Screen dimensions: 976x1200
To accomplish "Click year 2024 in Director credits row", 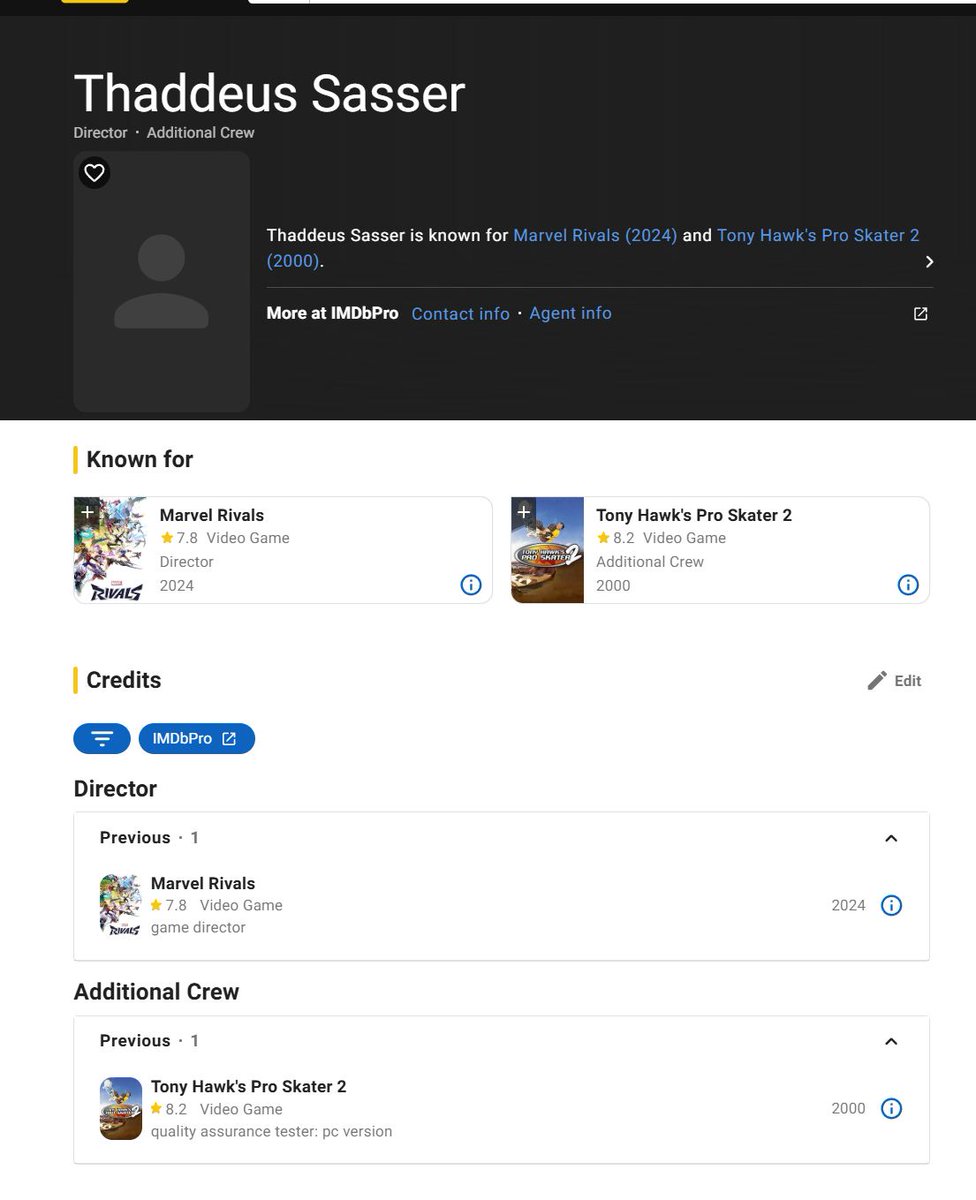I will coord(848,905).
